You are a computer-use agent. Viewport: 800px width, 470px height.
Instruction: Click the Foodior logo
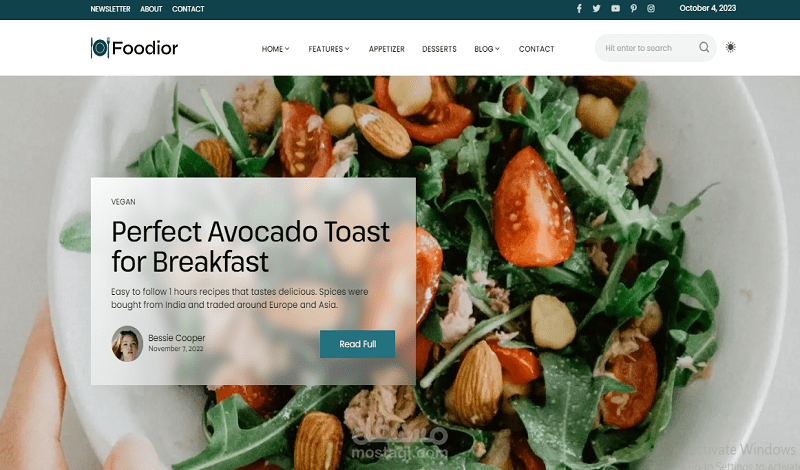pos(134,48)
